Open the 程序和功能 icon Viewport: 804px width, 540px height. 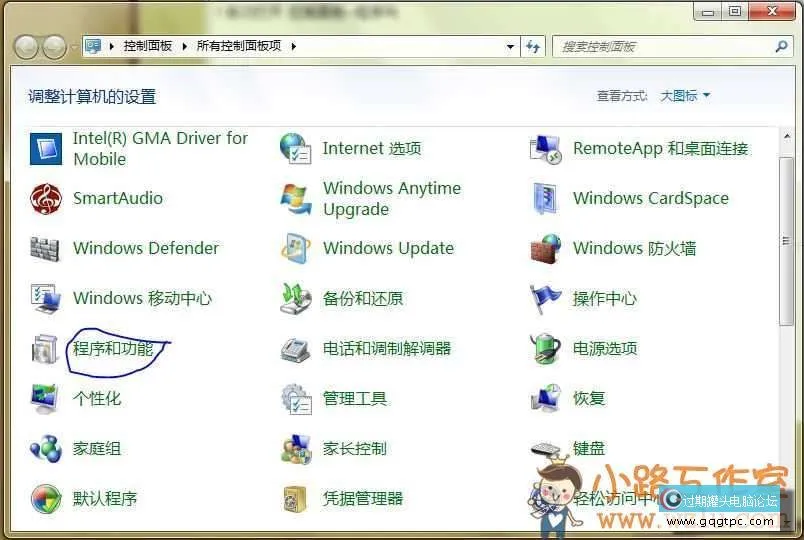click(45, 349)
